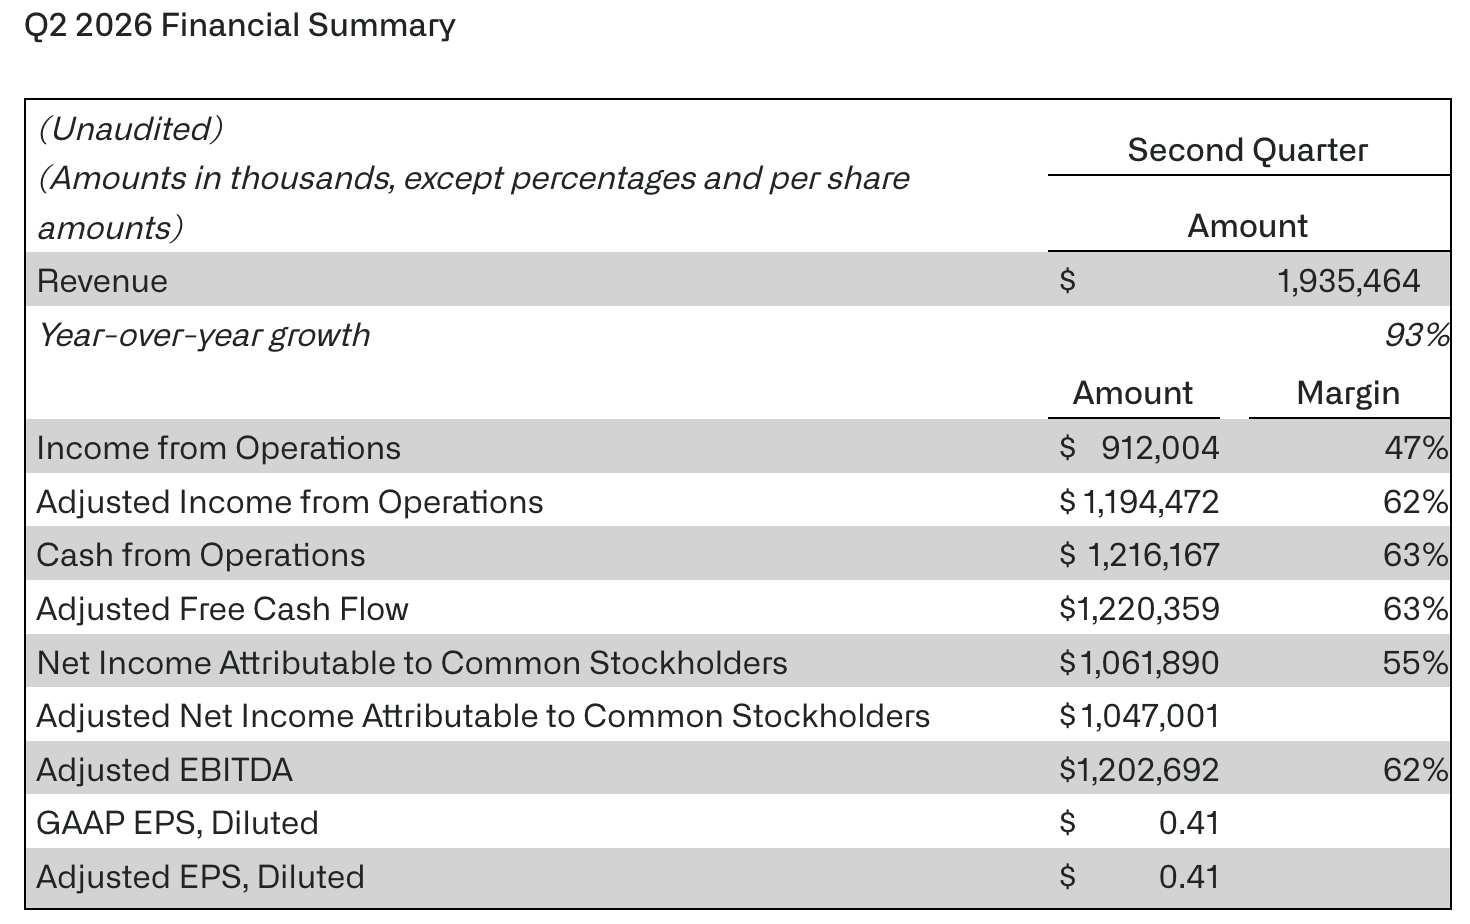
Task: Select the GAAP EPS, Diluted label
Action: click(x=178, y=824)
